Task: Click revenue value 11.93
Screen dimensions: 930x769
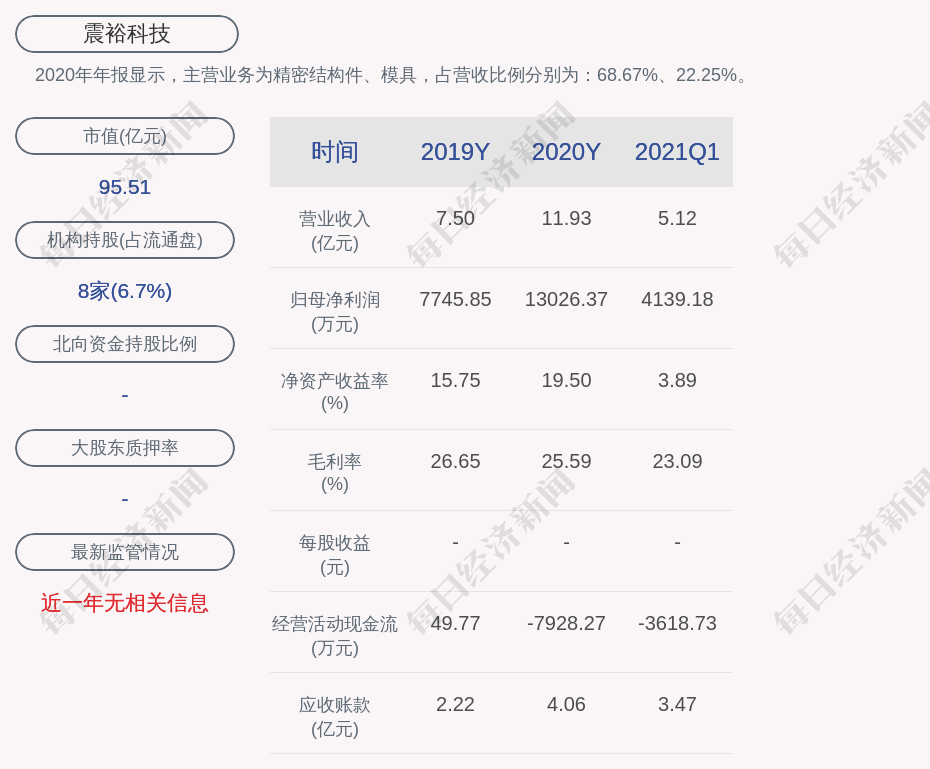Action: pos(566,218)
